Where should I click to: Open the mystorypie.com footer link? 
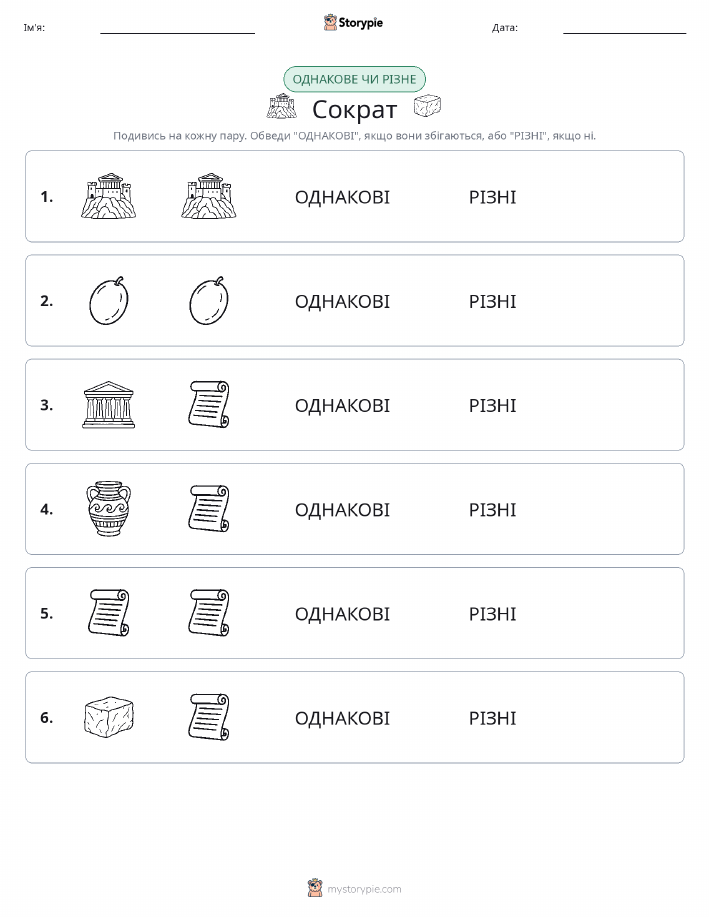pyautogui.click(x=354, y=888)
